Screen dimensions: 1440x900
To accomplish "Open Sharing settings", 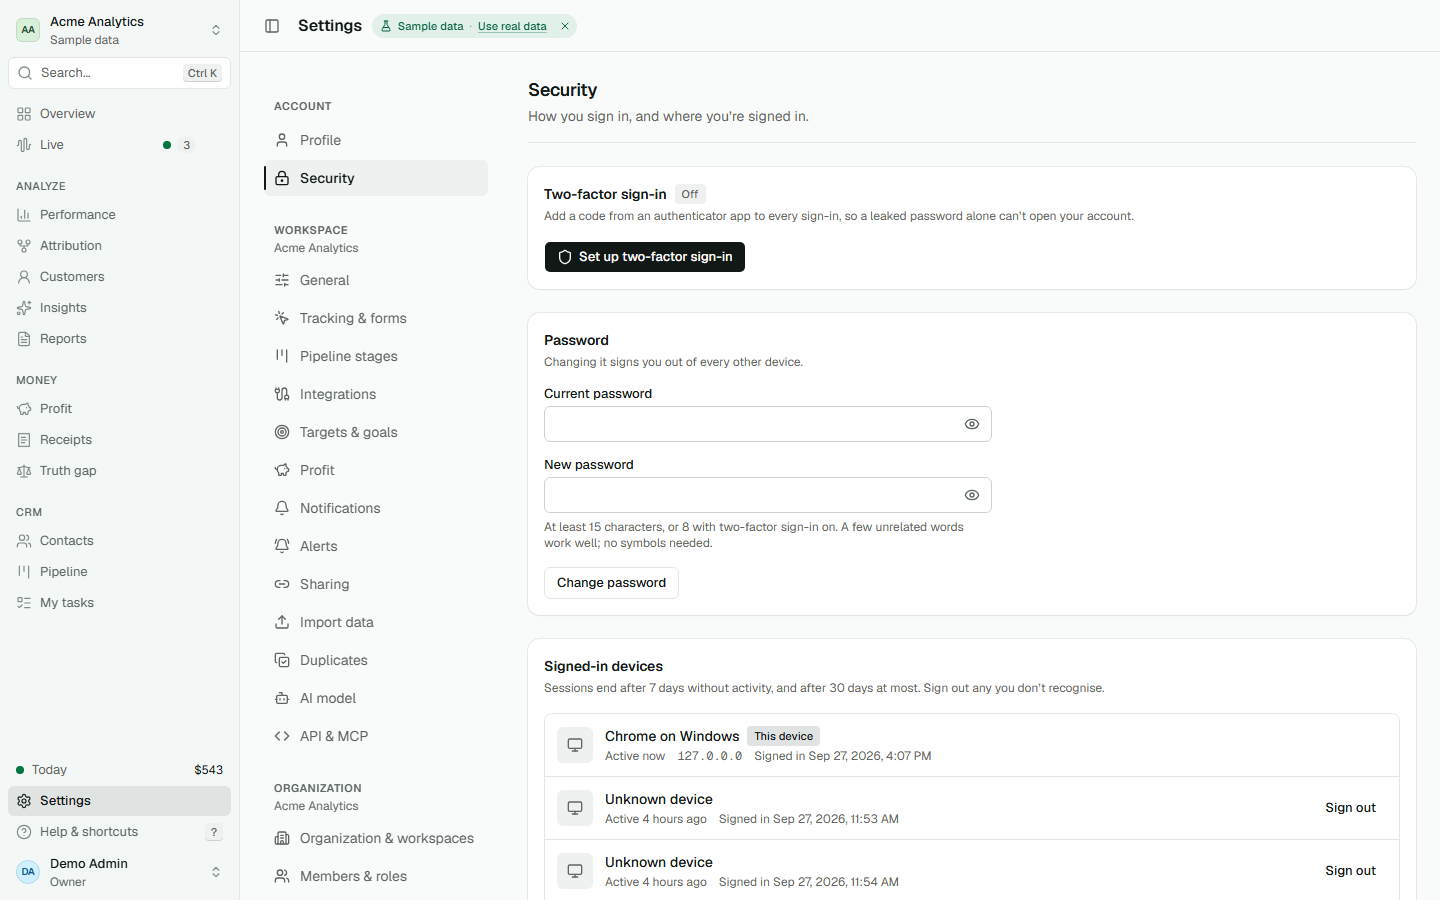I will [x=376, y=584].
